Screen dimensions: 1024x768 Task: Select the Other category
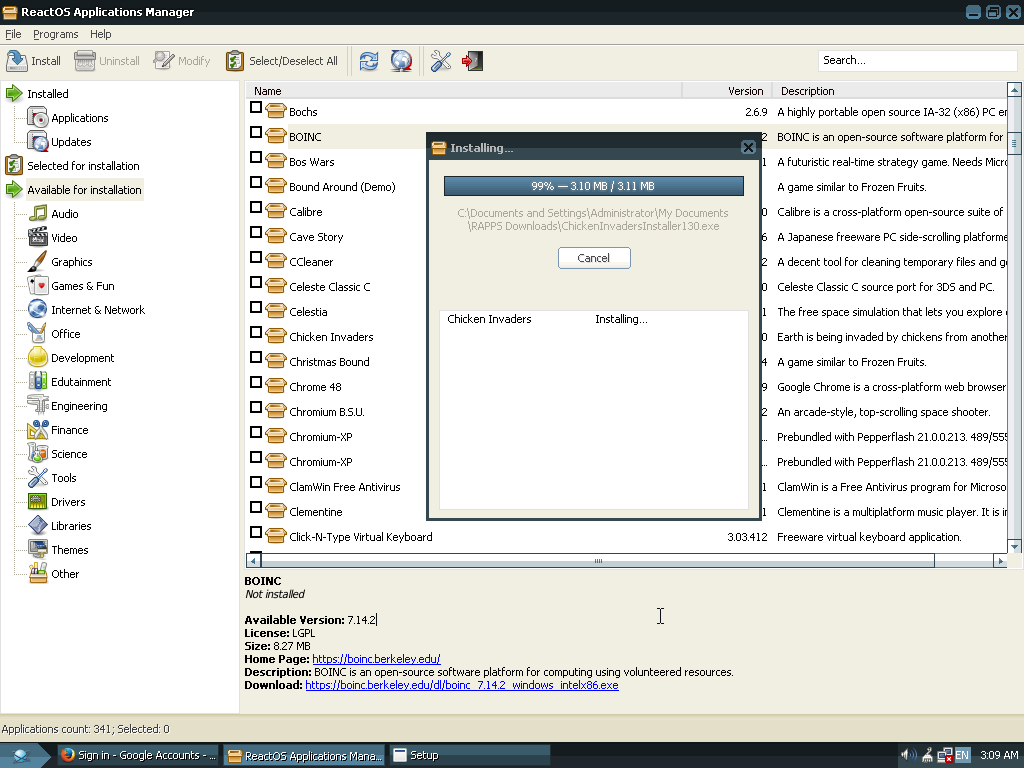pos(65,574)
